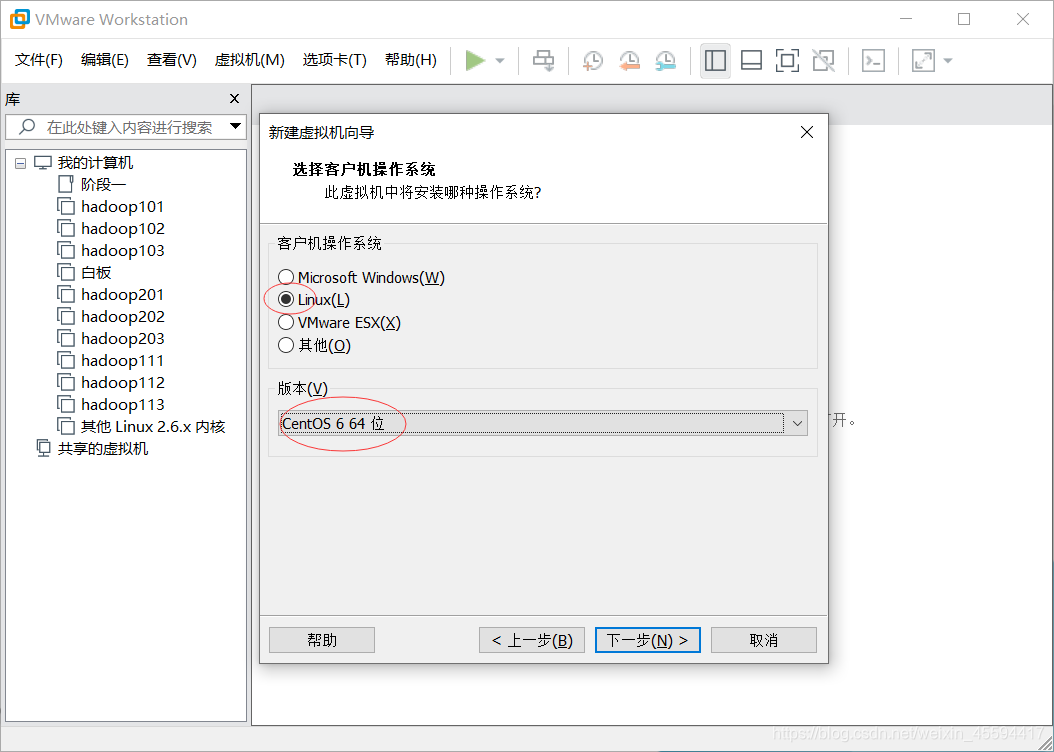The image size is (1054, 752).
Task: Select the hadoop101 virtual machine
Action: (122, 206)
